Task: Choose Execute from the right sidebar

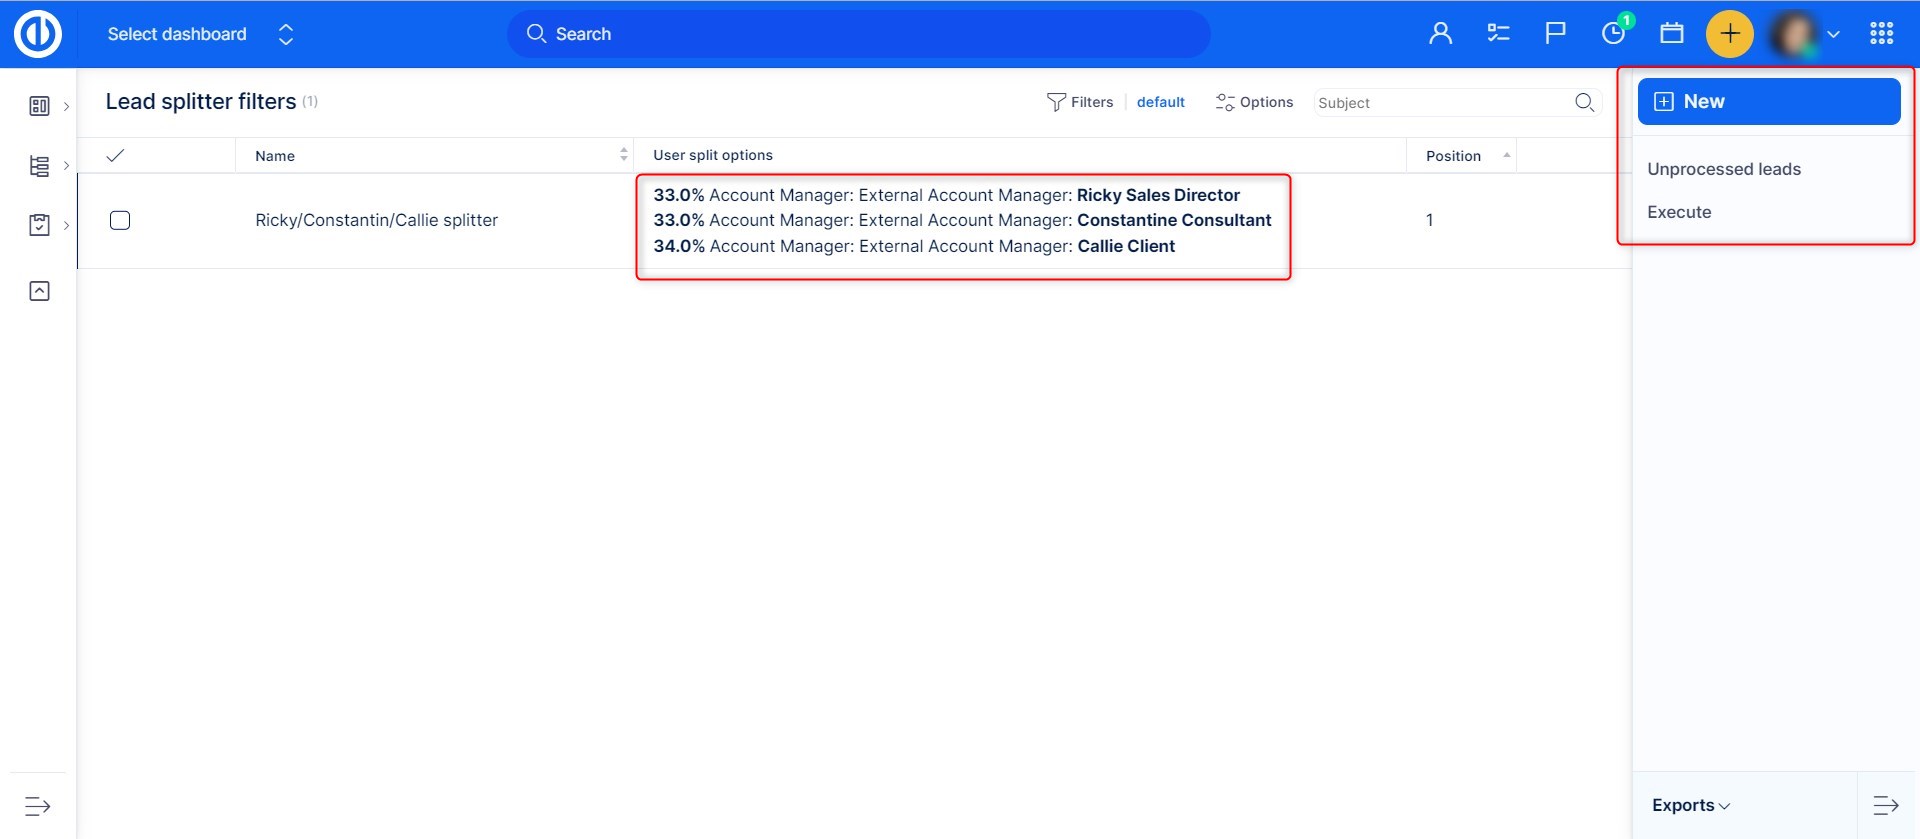Action: (x=1679, y=212)
